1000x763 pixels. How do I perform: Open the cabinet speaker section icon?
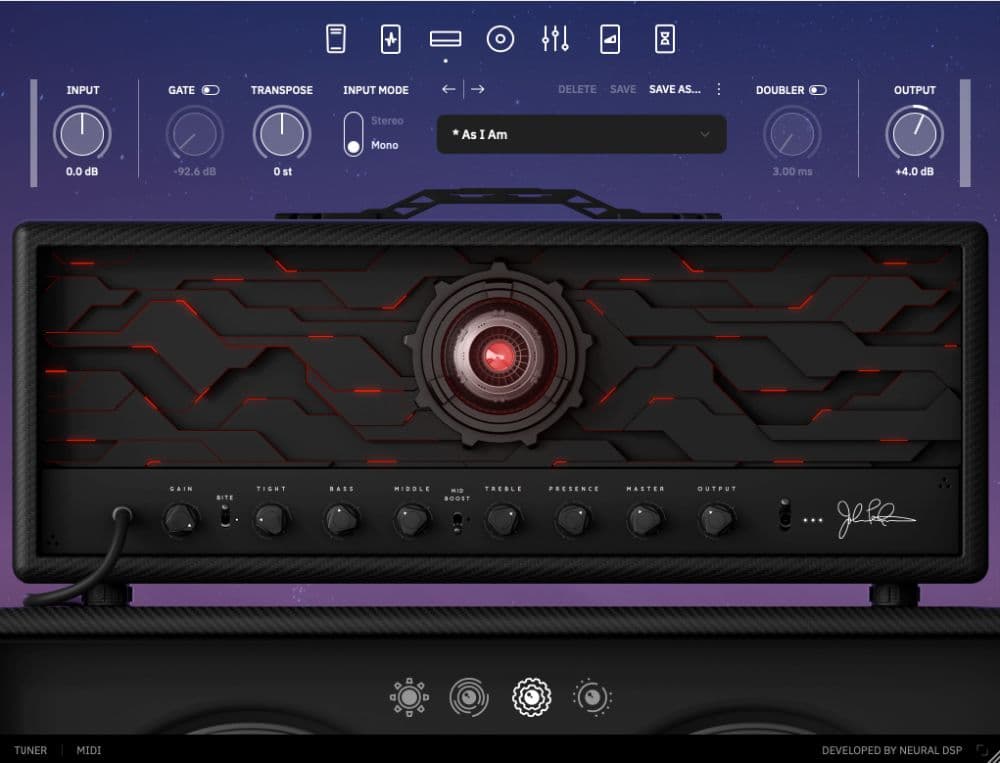pyautogui.click(x=500, y=39)
